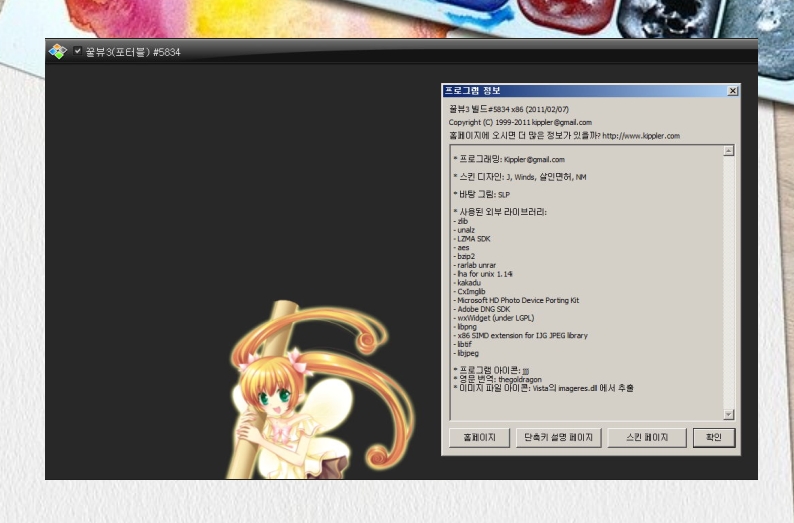
Task: Toggle the checkbox beside the 꿀뷰3 title
Action: coord(77,51)
